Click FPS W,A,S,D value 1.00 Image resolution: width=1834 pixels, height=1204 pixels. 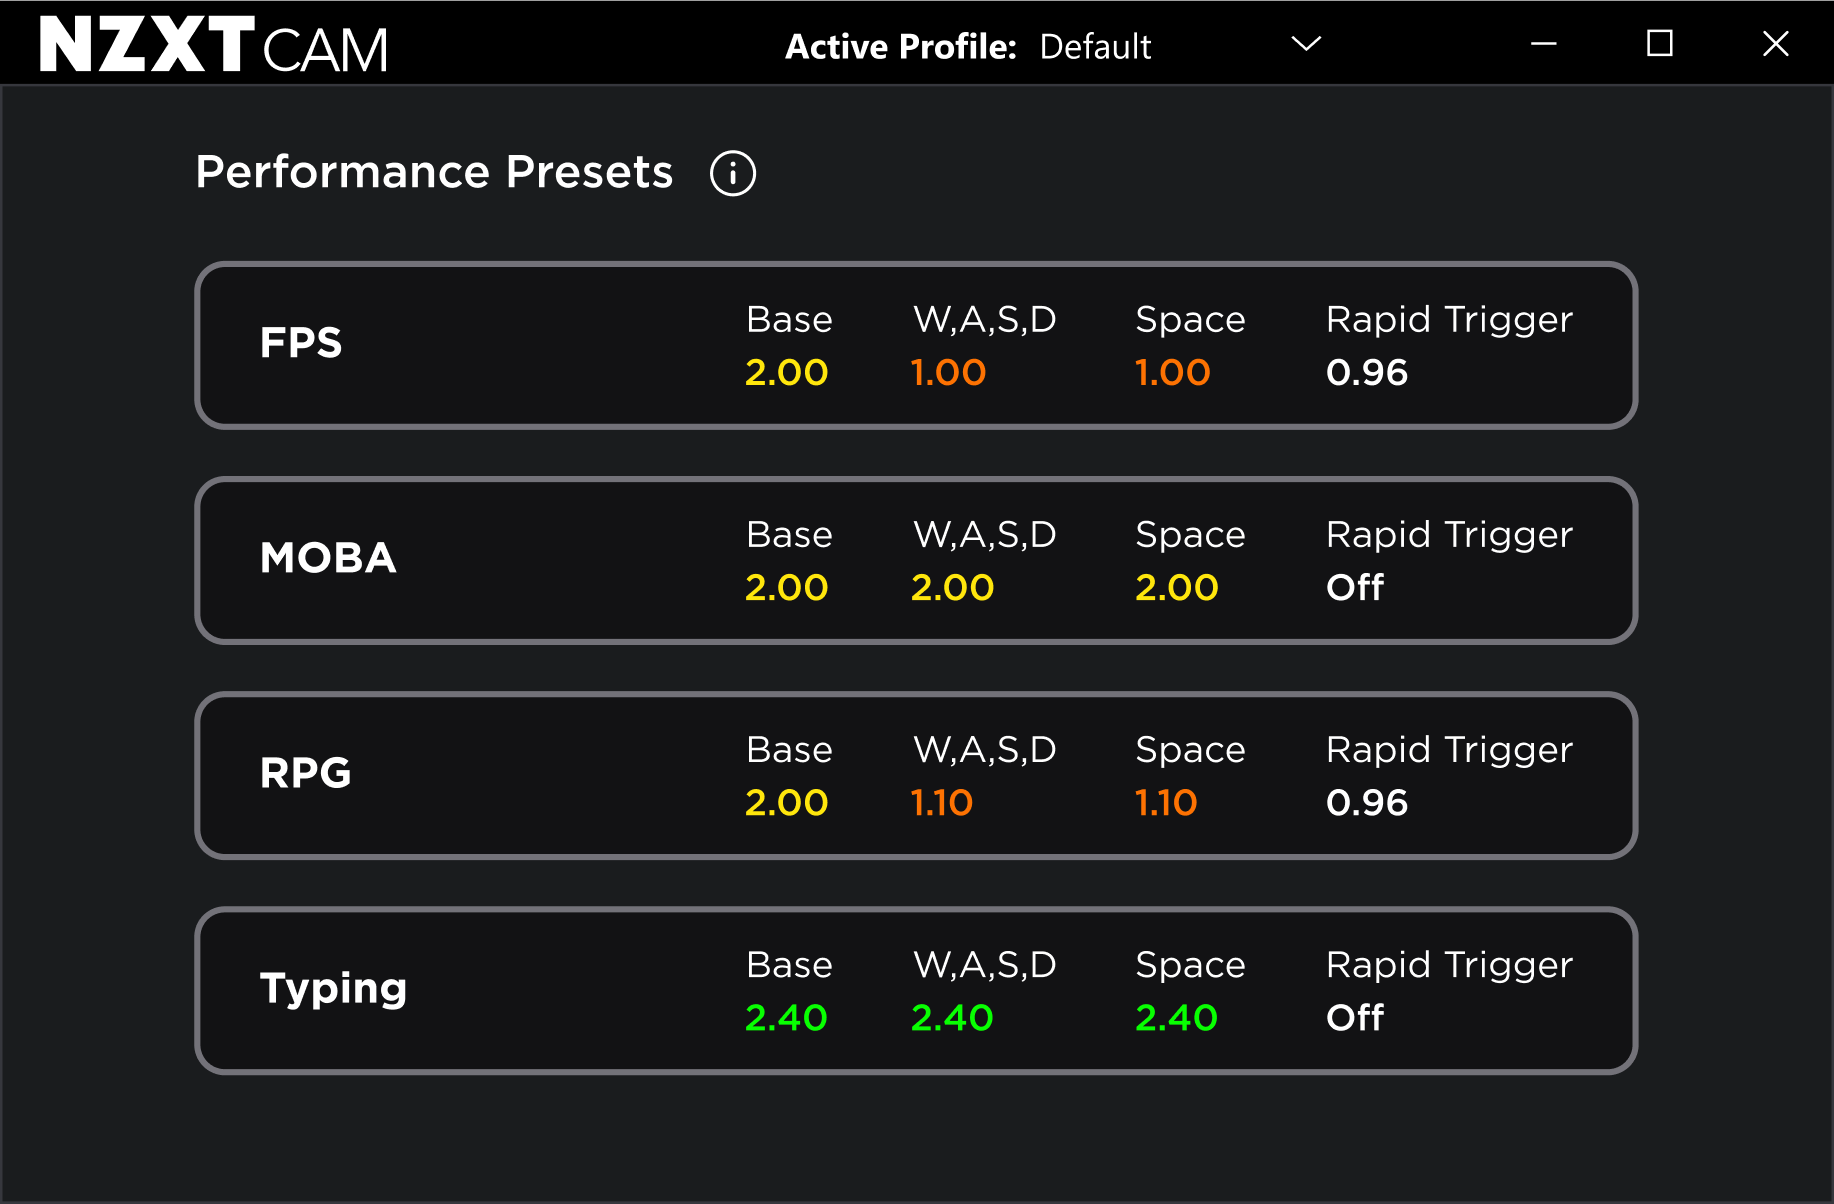(x=948, y=373)
